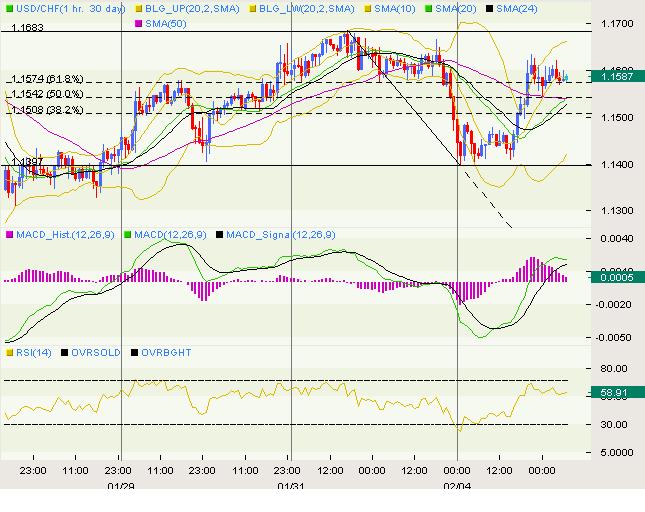Click the 0.0040 MACD axis label
Viewport: 645px width, 512px height.
click(x=617, y=239)
